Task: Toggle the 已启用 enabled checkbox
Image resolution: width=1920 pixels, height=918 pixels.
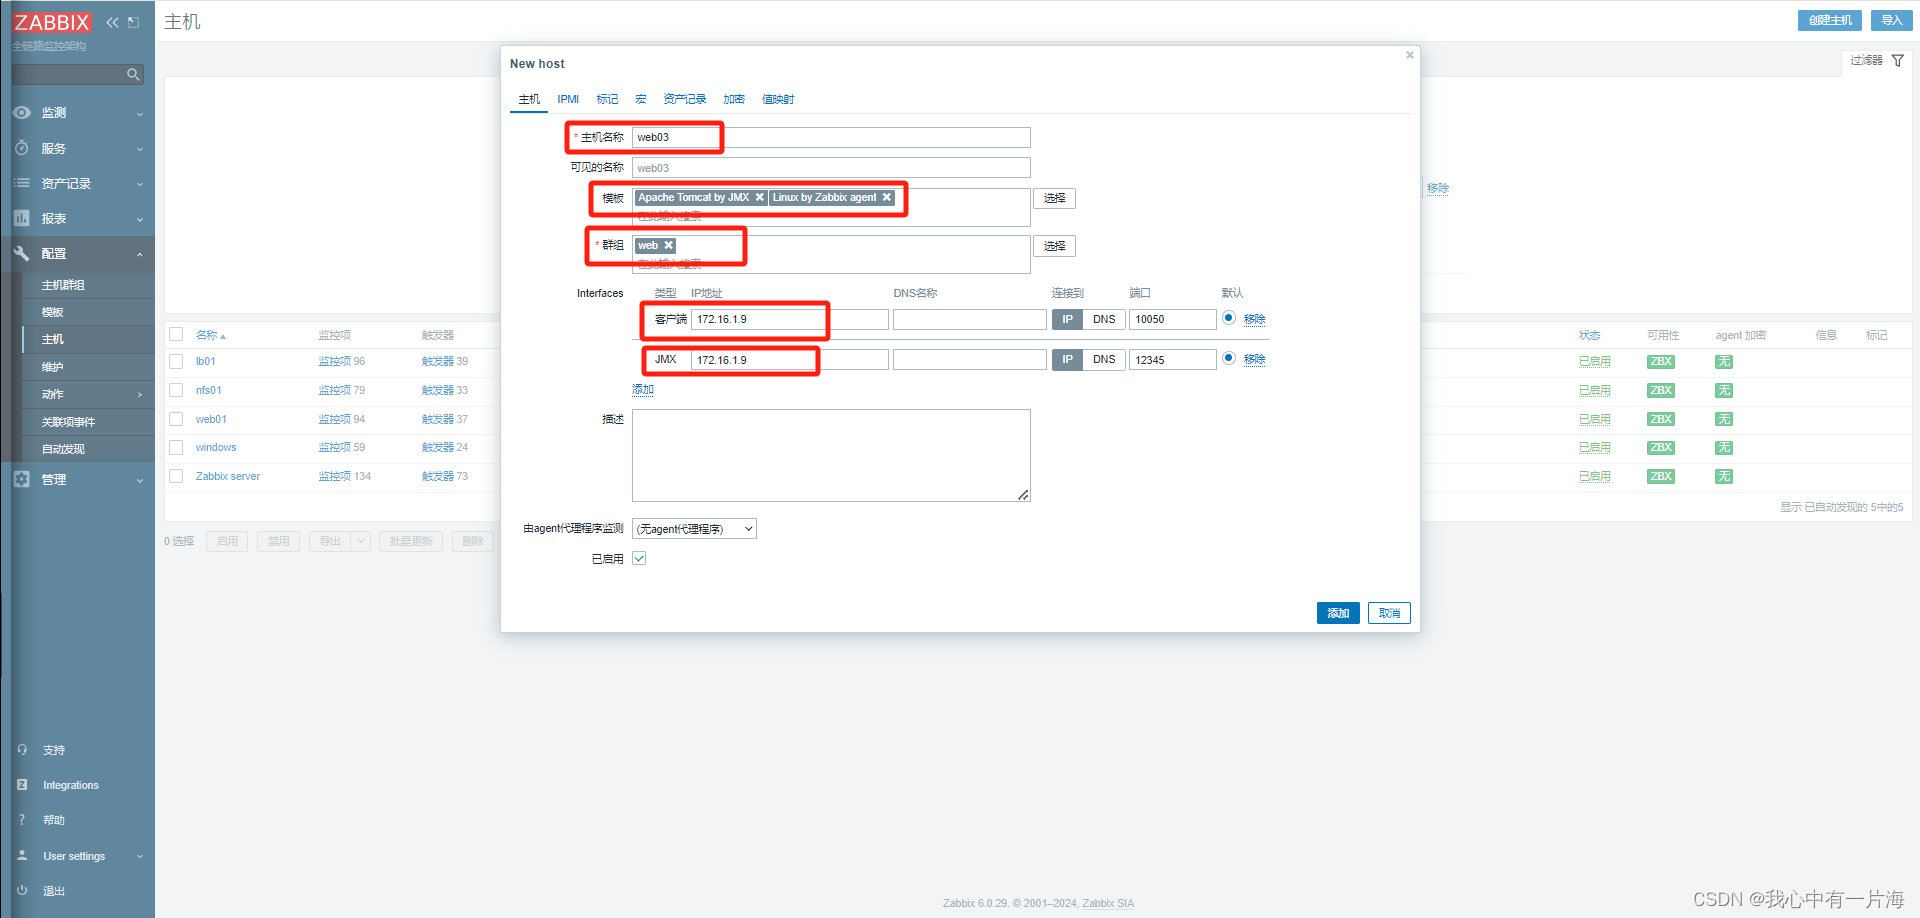Action: 639,559
